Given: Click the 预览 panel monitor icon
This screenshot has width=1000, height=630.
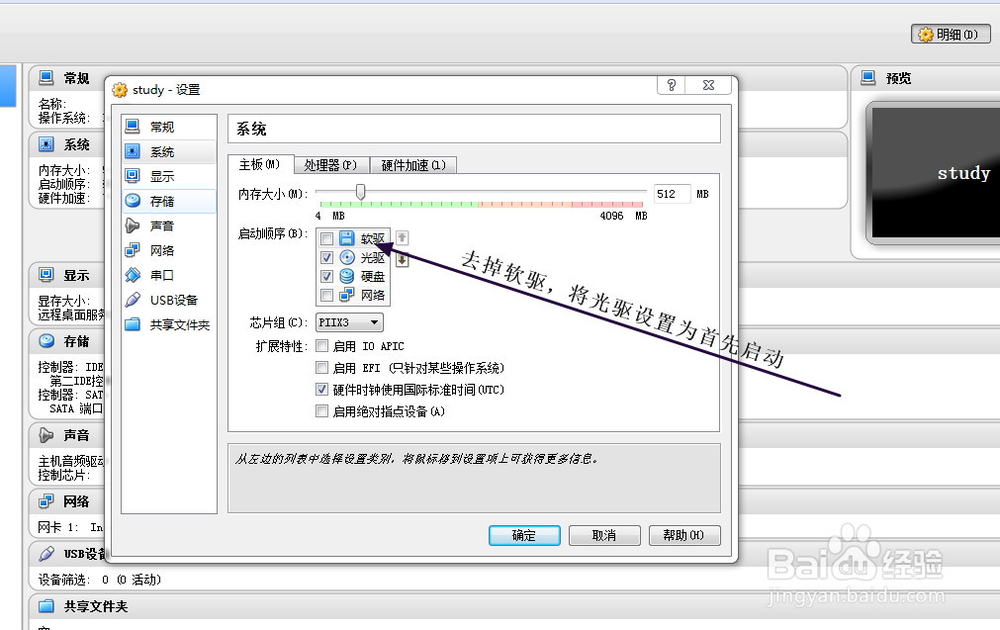Looking at the screenshot, I should click(x=868, y=78).
